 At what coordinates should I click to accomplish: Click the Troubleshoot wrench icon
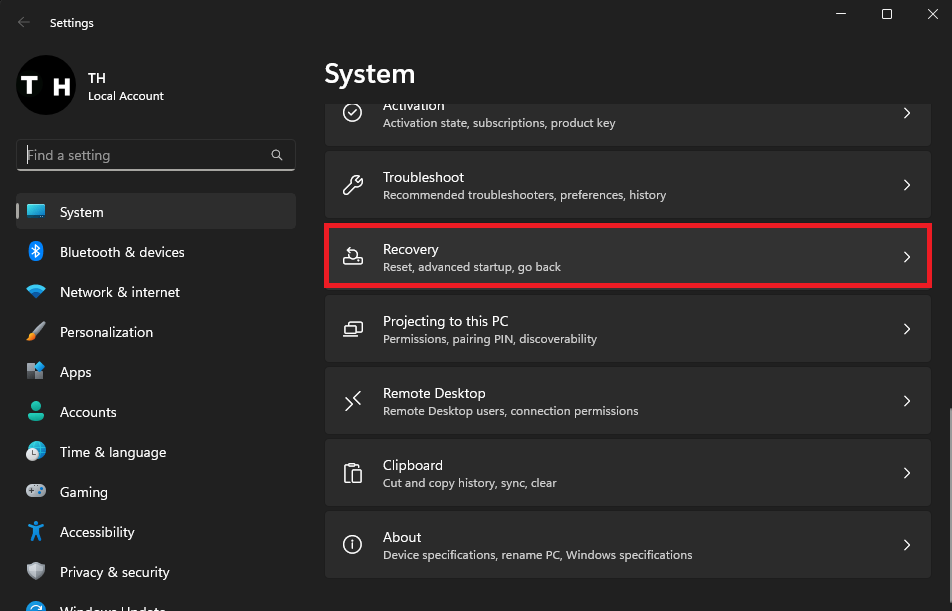[353, 185]
